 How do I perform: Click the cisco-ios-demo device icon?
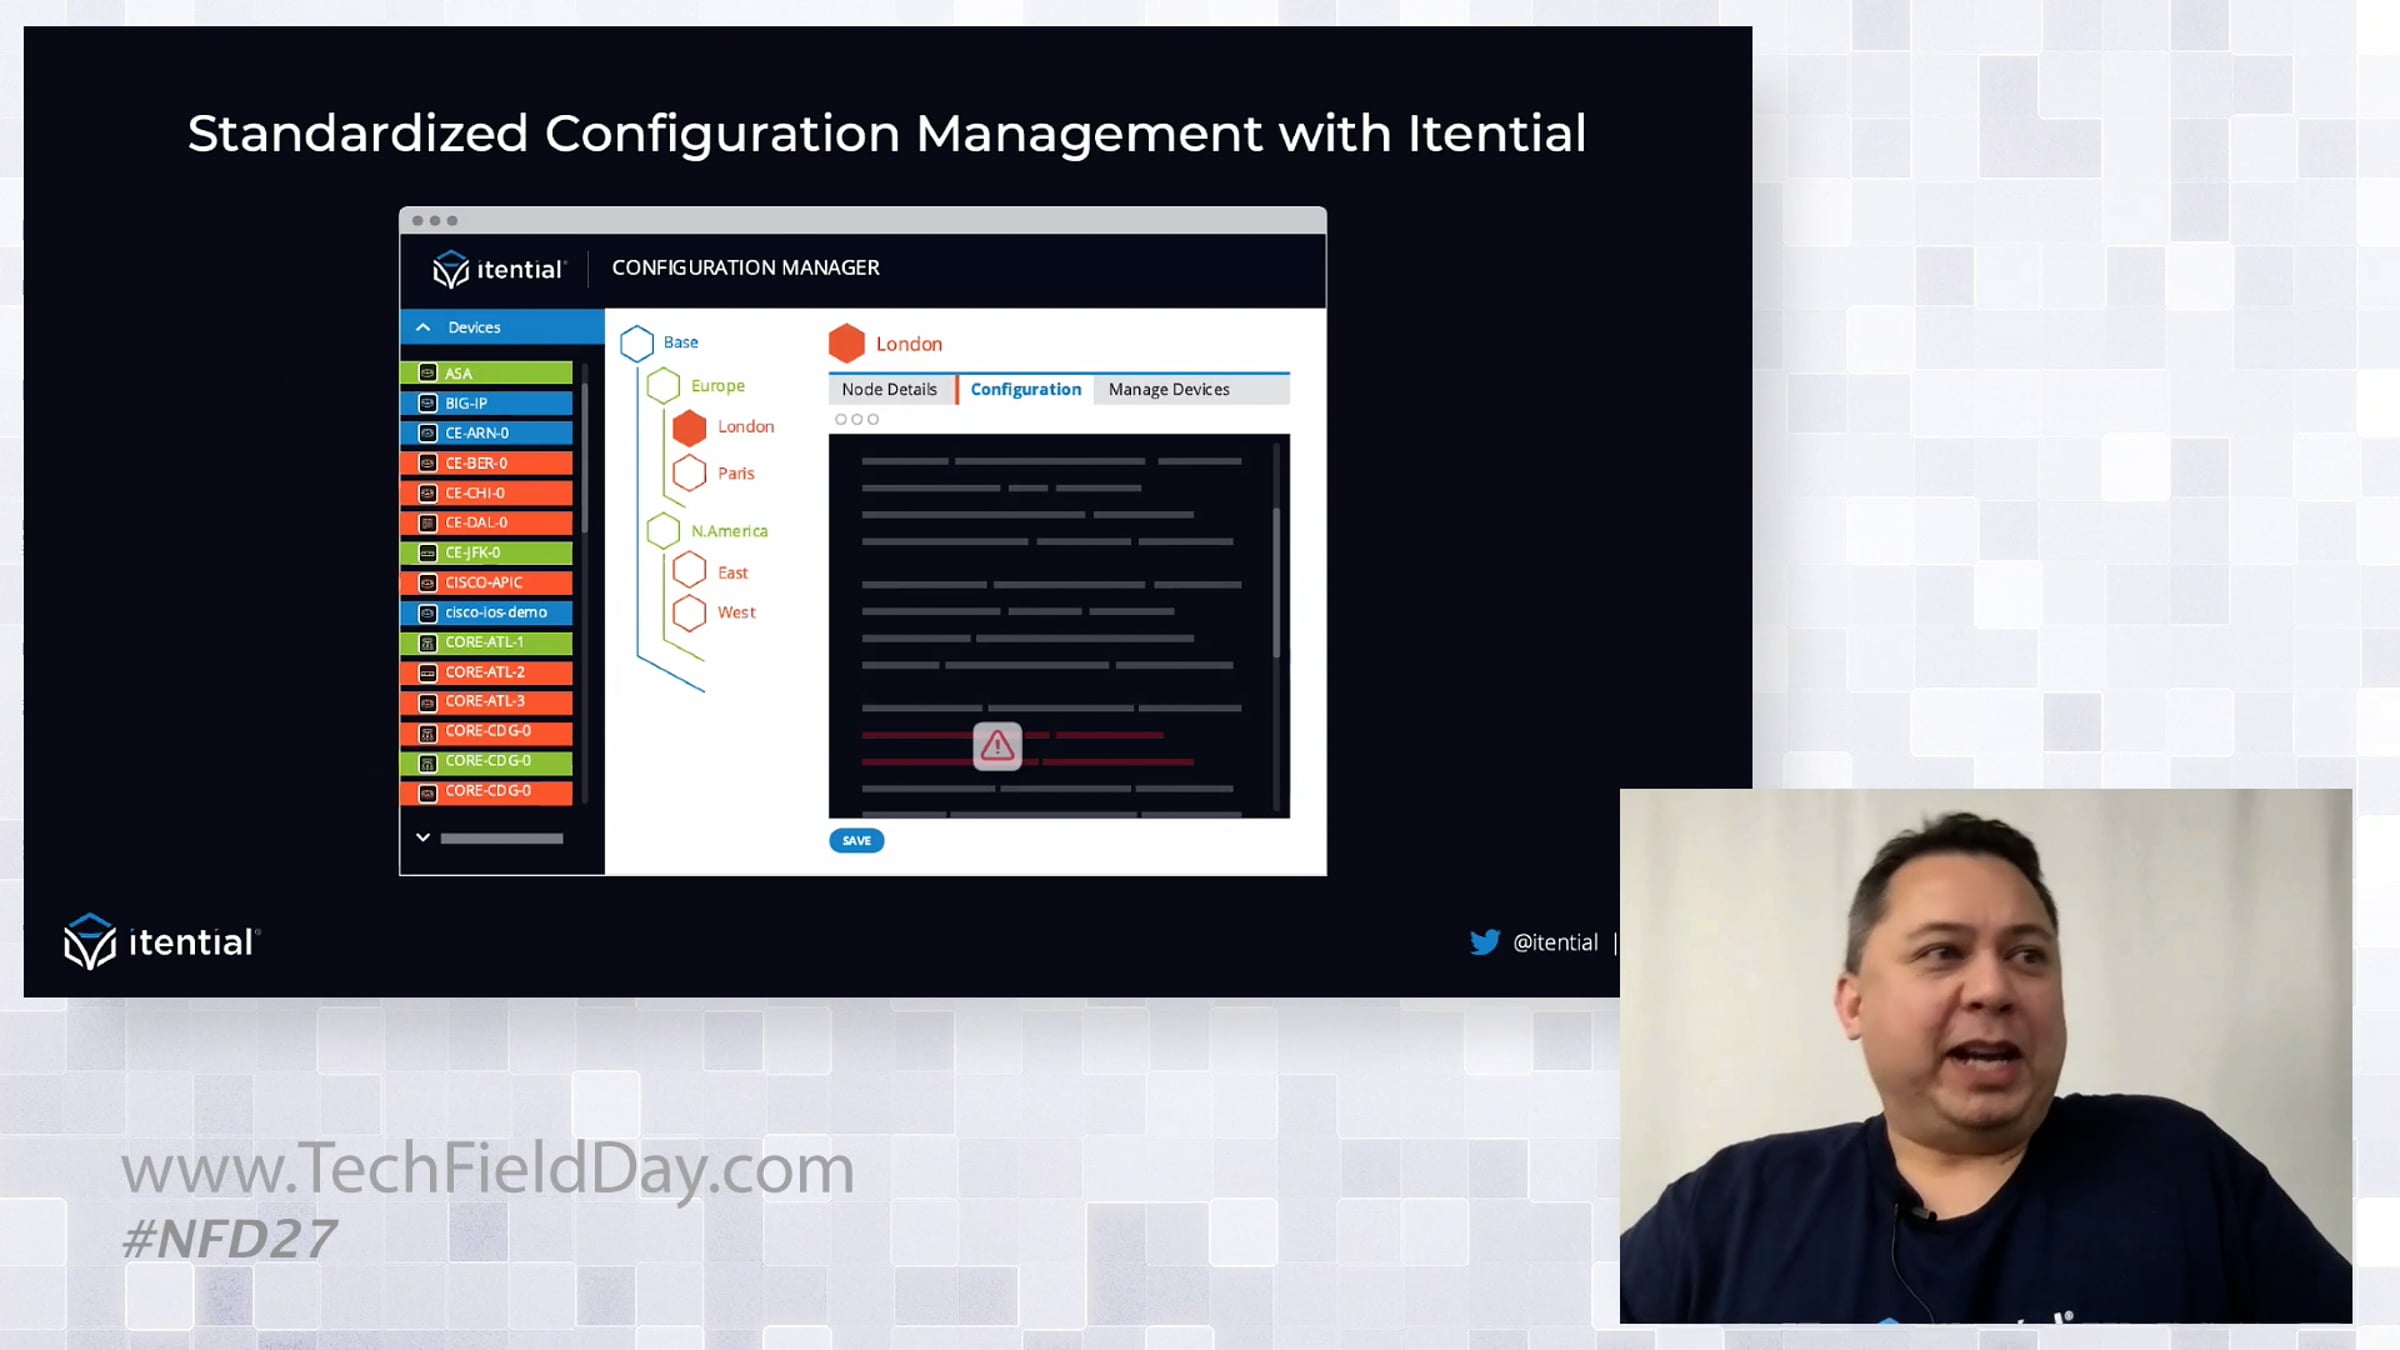[x=428, y=613]
